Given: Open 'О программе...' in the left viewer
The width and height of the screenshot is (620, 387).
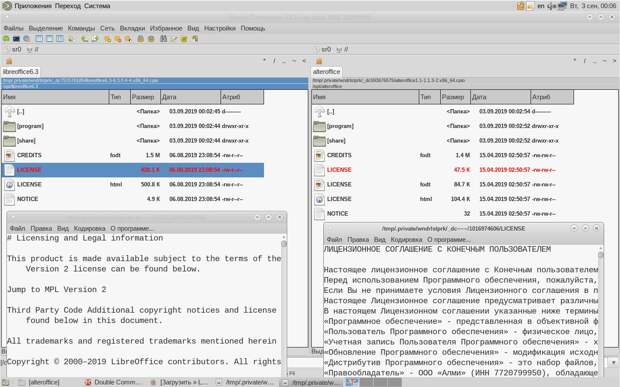Looking at the screenshot, I should click(x=132, y=228).
